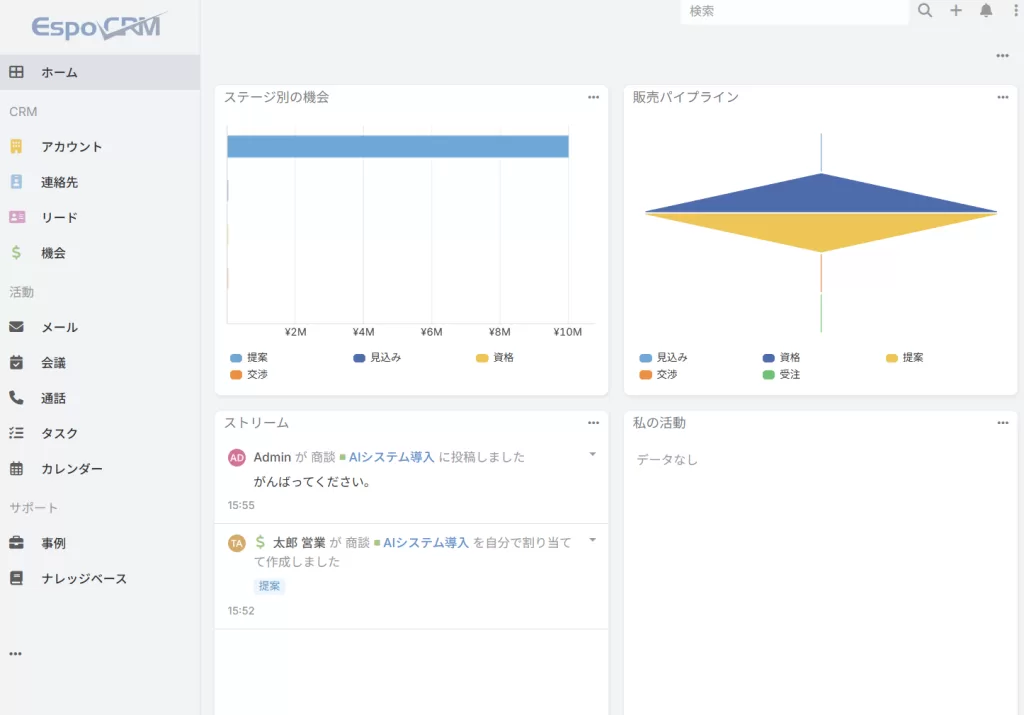Viewport: 1024px width, 715px height.
Task: Select ホーム in the sidebar
Action: pos(59,72)
